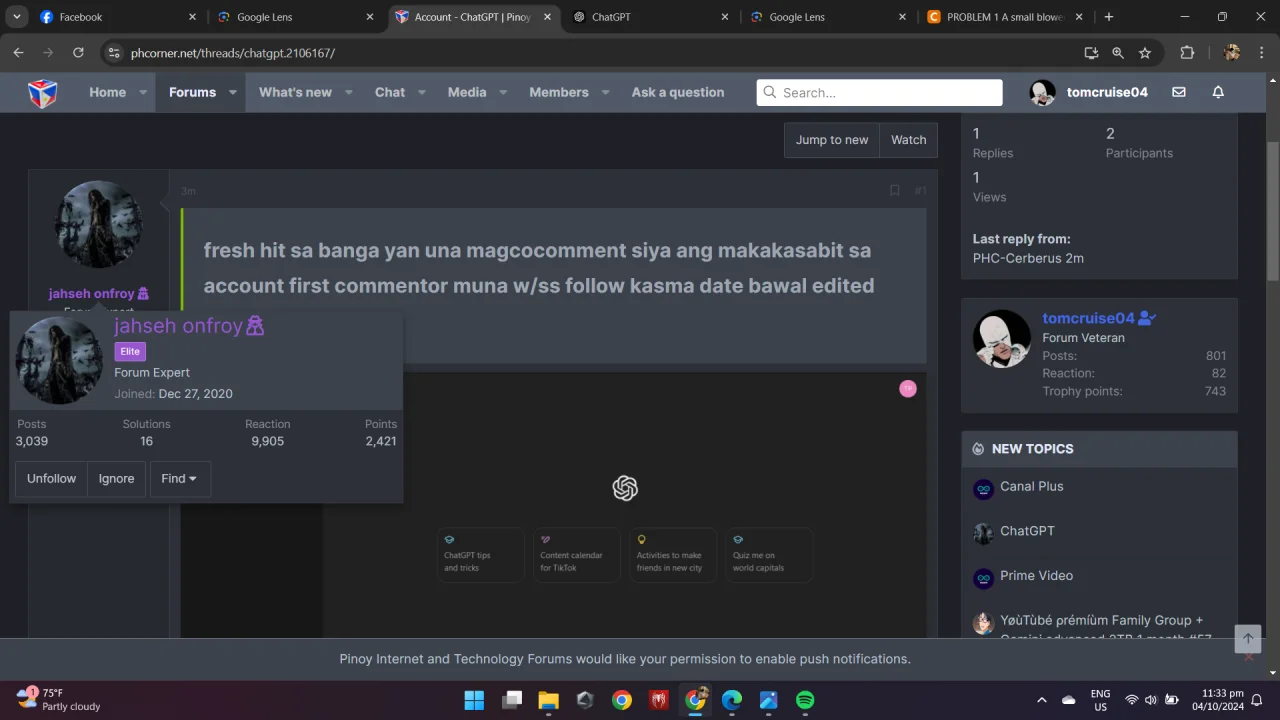Click the Jump to new button
This screenshot has width=1280, height=720.
pyautogui.click(x=832, y=140)
